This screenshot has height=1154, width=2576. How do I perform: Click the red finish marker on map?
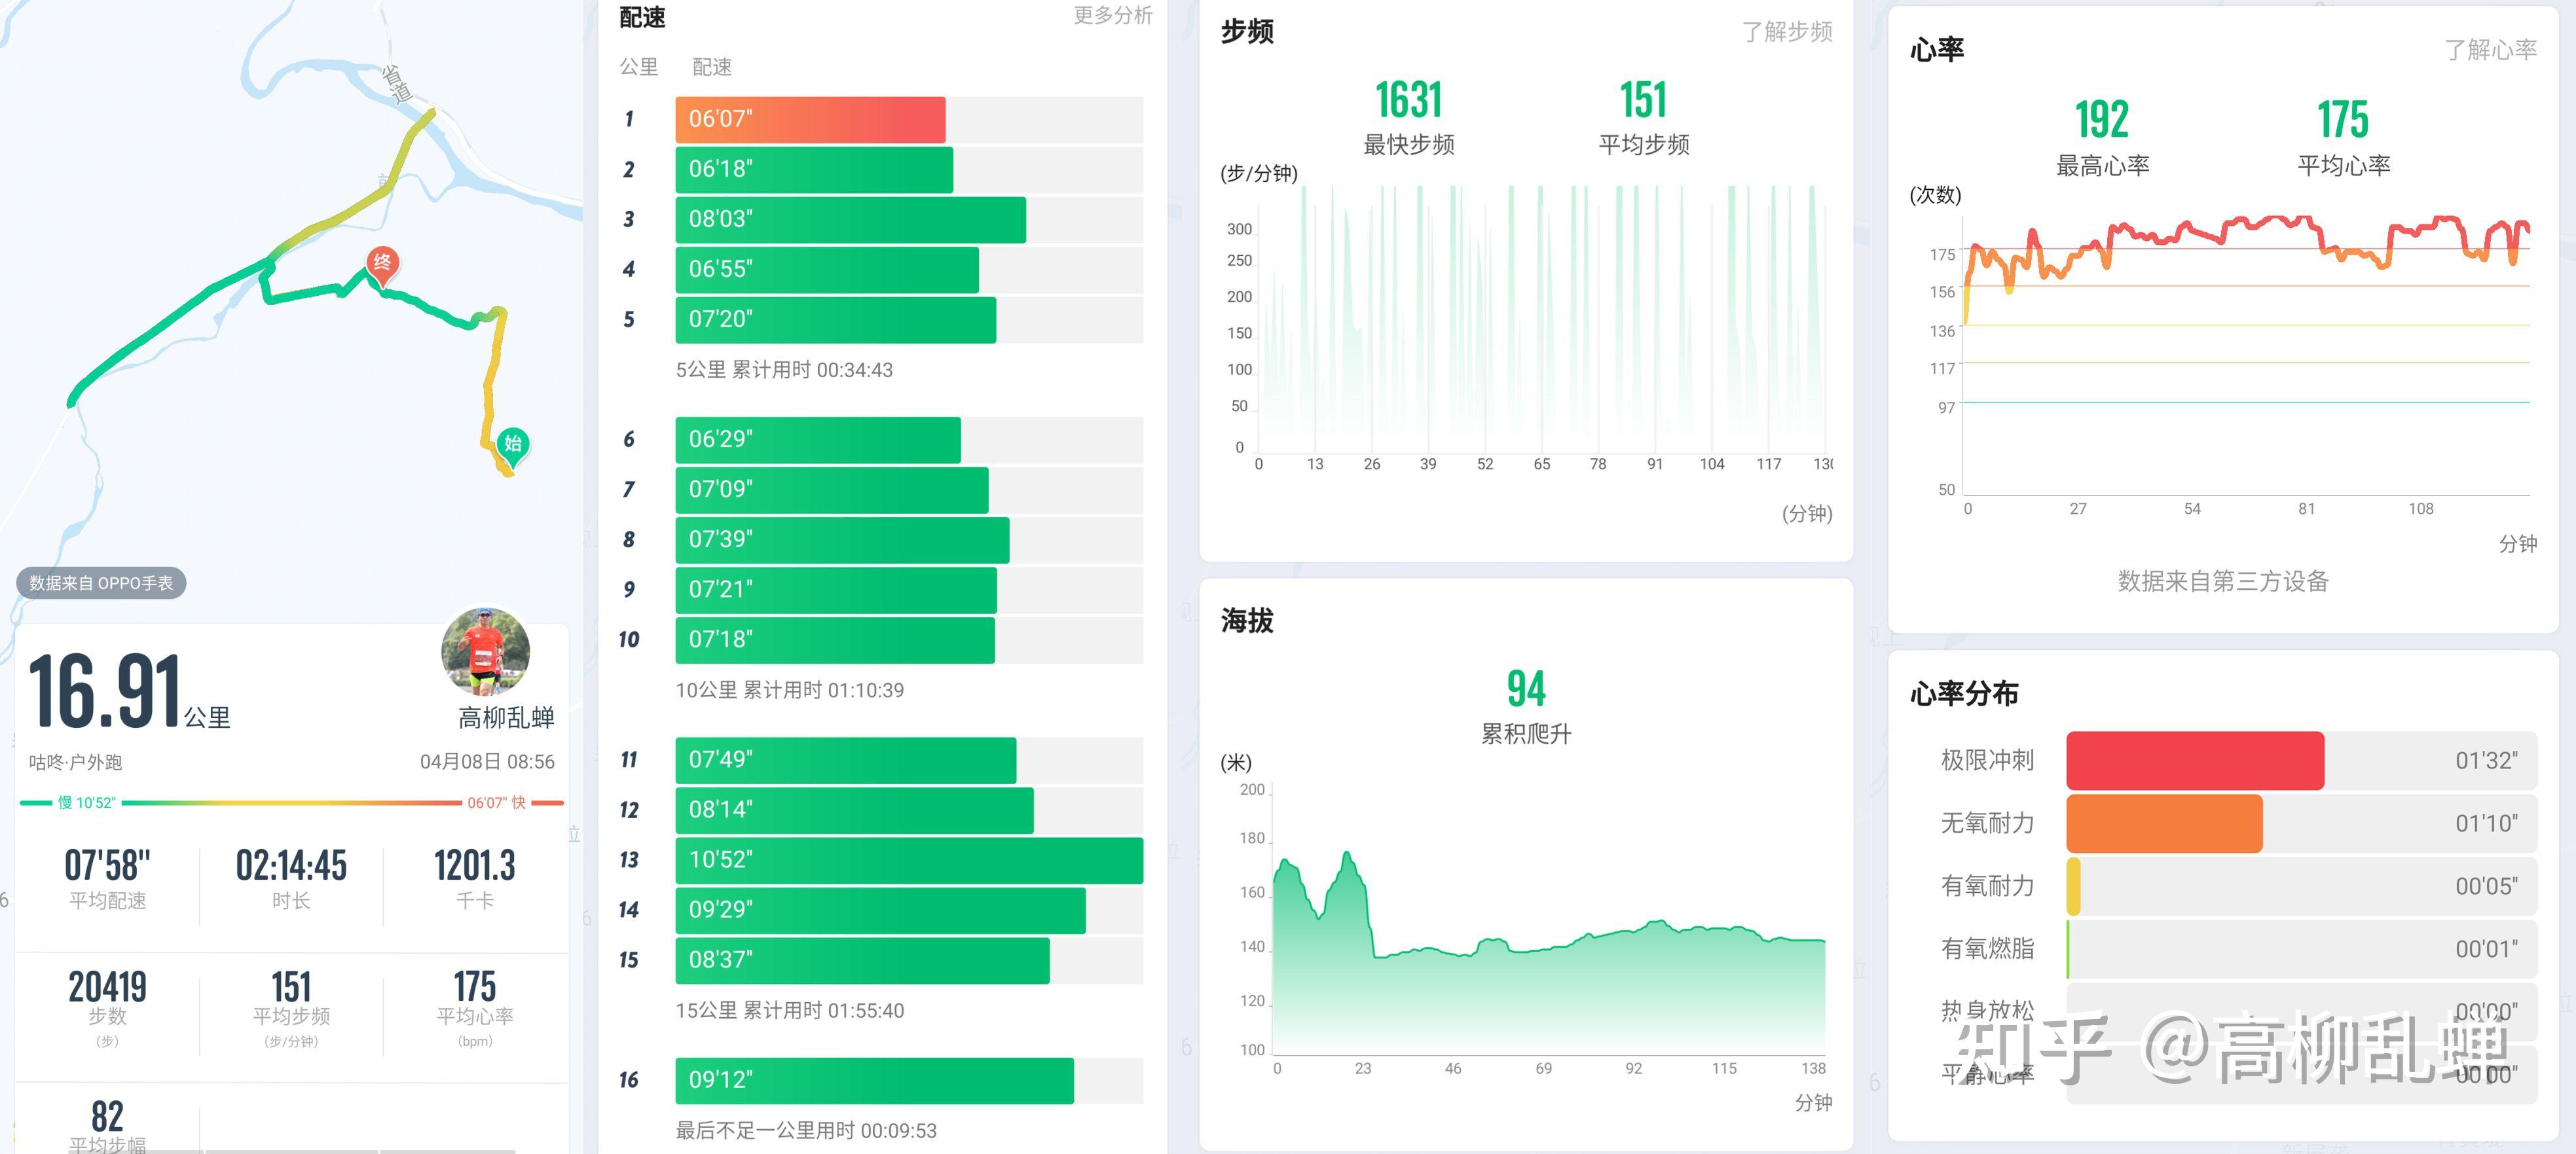pos(382,263)
